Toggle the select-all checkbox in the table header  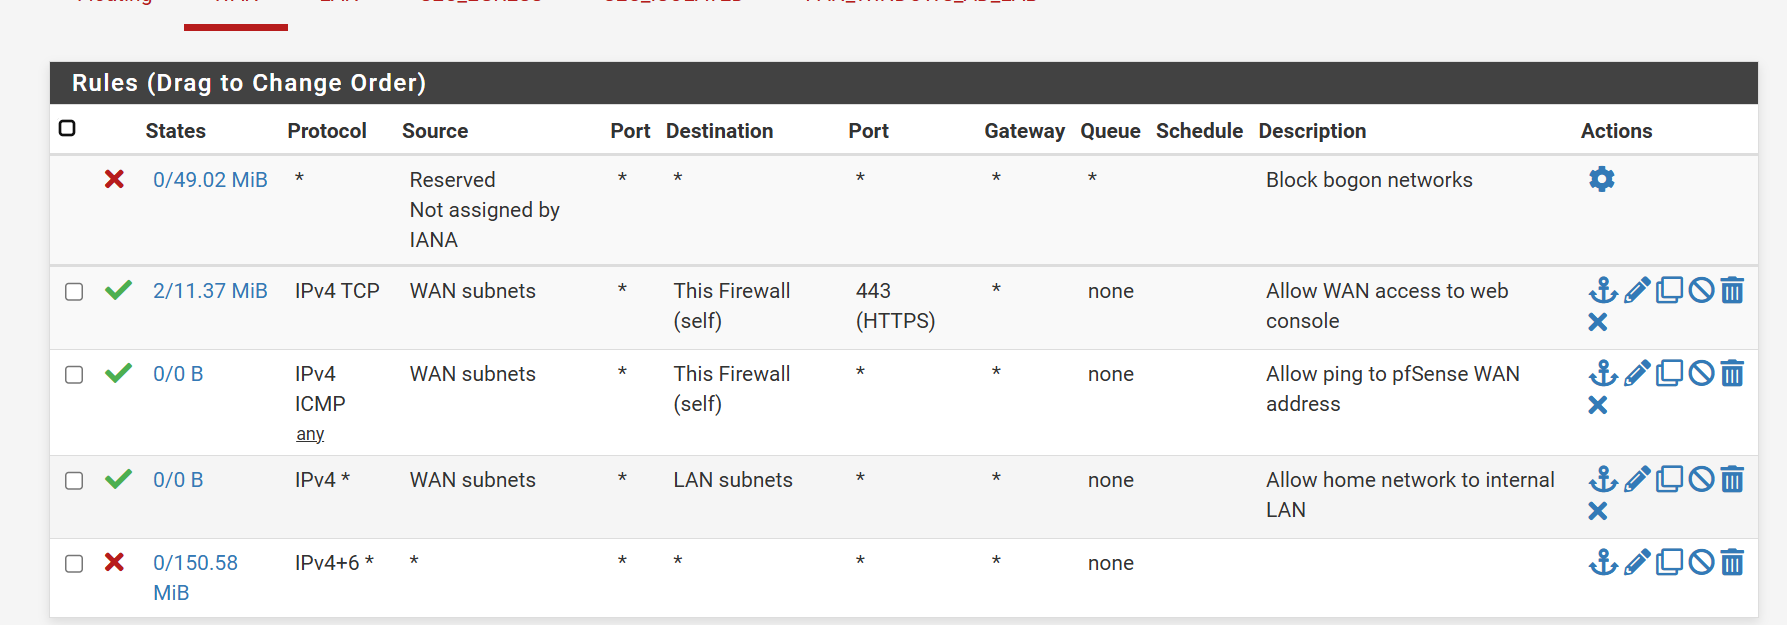pos(67,128)
